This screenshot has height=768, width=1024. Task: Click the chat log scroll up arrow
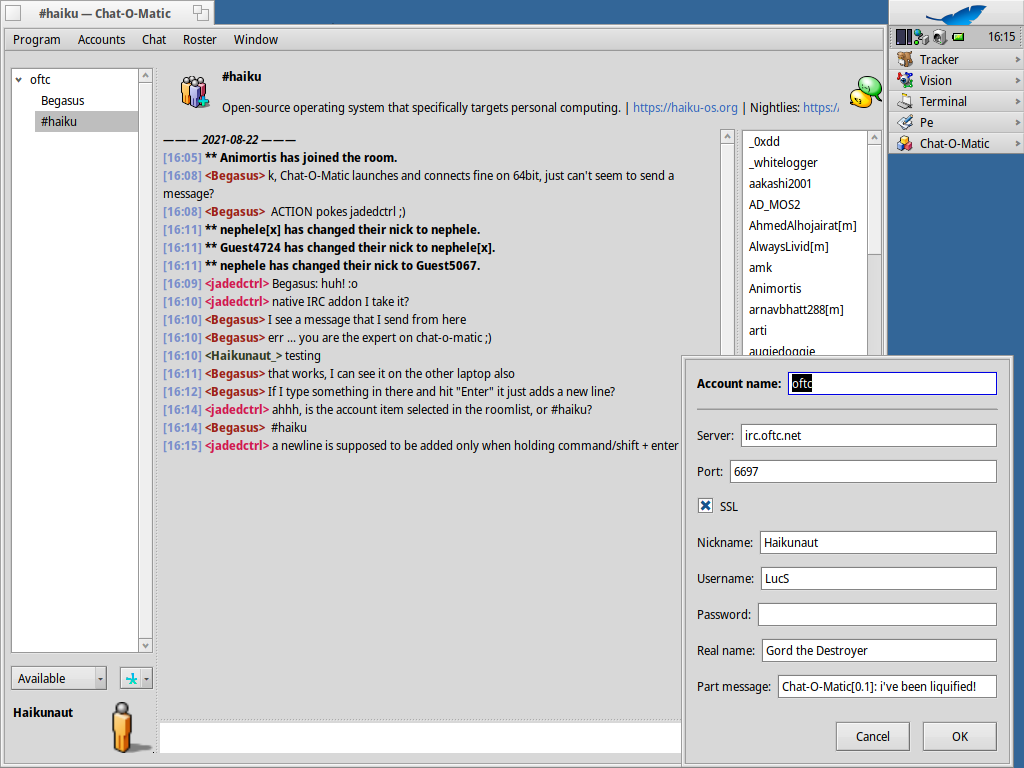tap(728, 136)
